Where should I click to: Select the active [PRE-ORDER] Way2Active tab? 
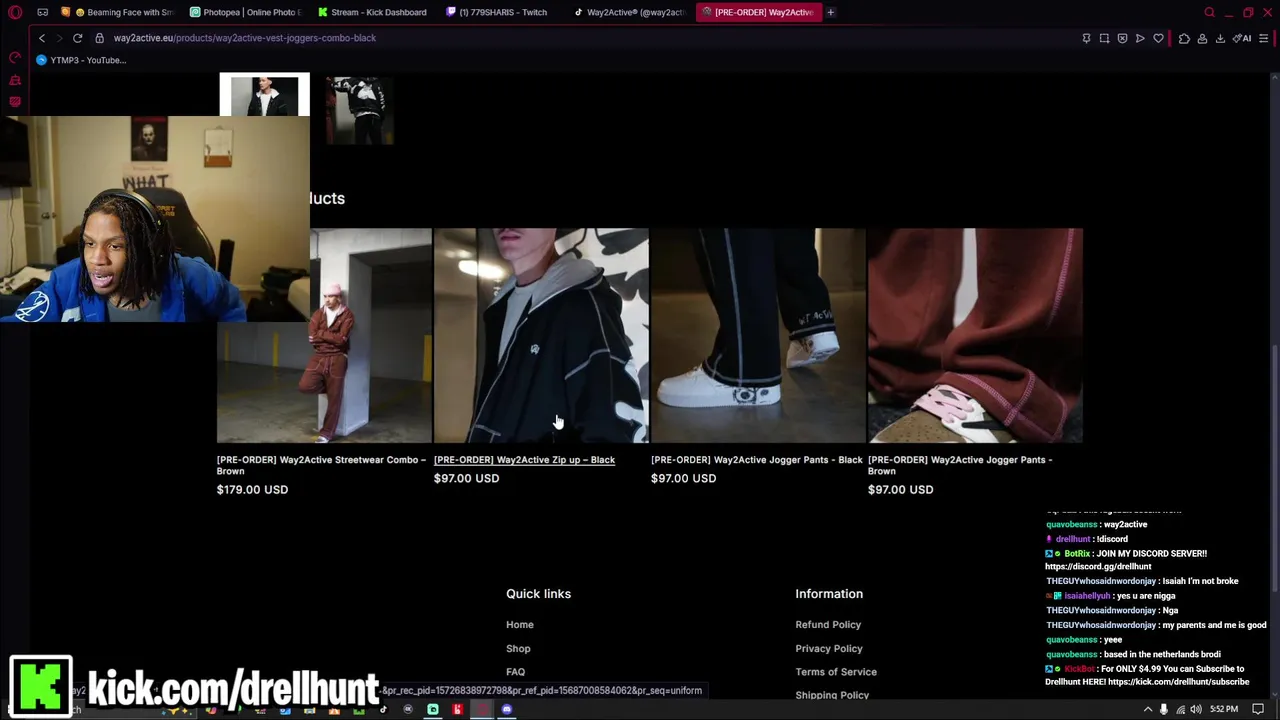pyautogui.click(x=757, y=12)
